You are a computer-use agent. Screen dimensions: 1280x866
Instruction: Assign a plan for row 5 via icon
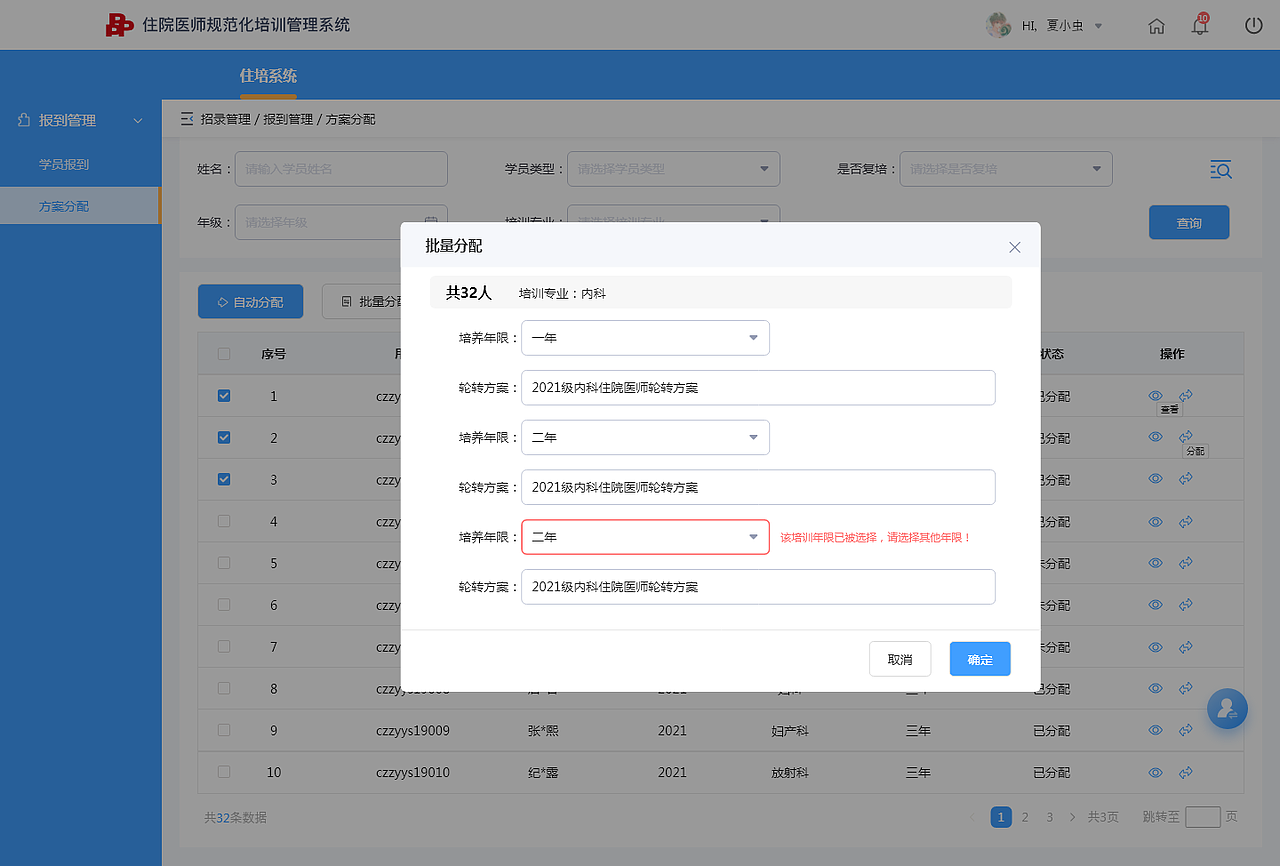pyautogui.click(x=1186, y=563)
